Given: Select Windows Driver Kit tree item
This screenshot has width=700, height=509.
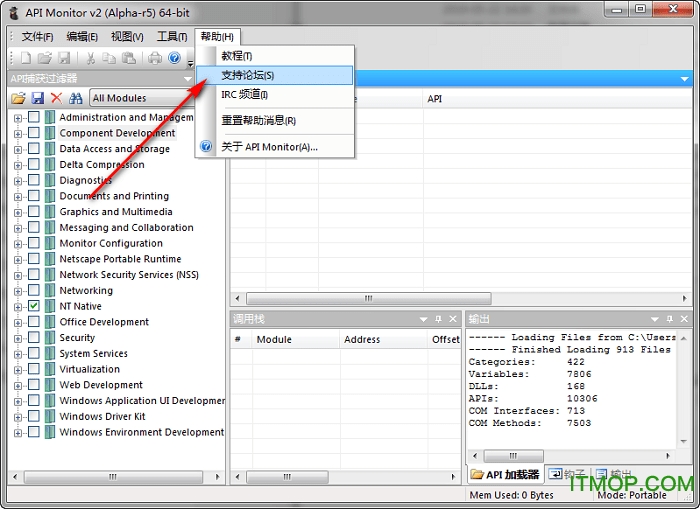Looking at the screenshot, I should (x=102, y=416).
